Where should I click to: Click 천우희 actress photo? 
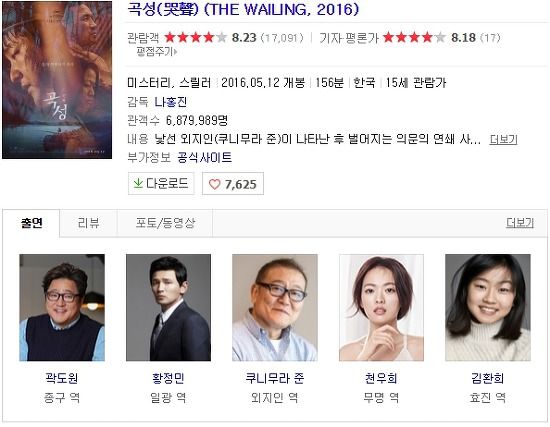(381, 307)
